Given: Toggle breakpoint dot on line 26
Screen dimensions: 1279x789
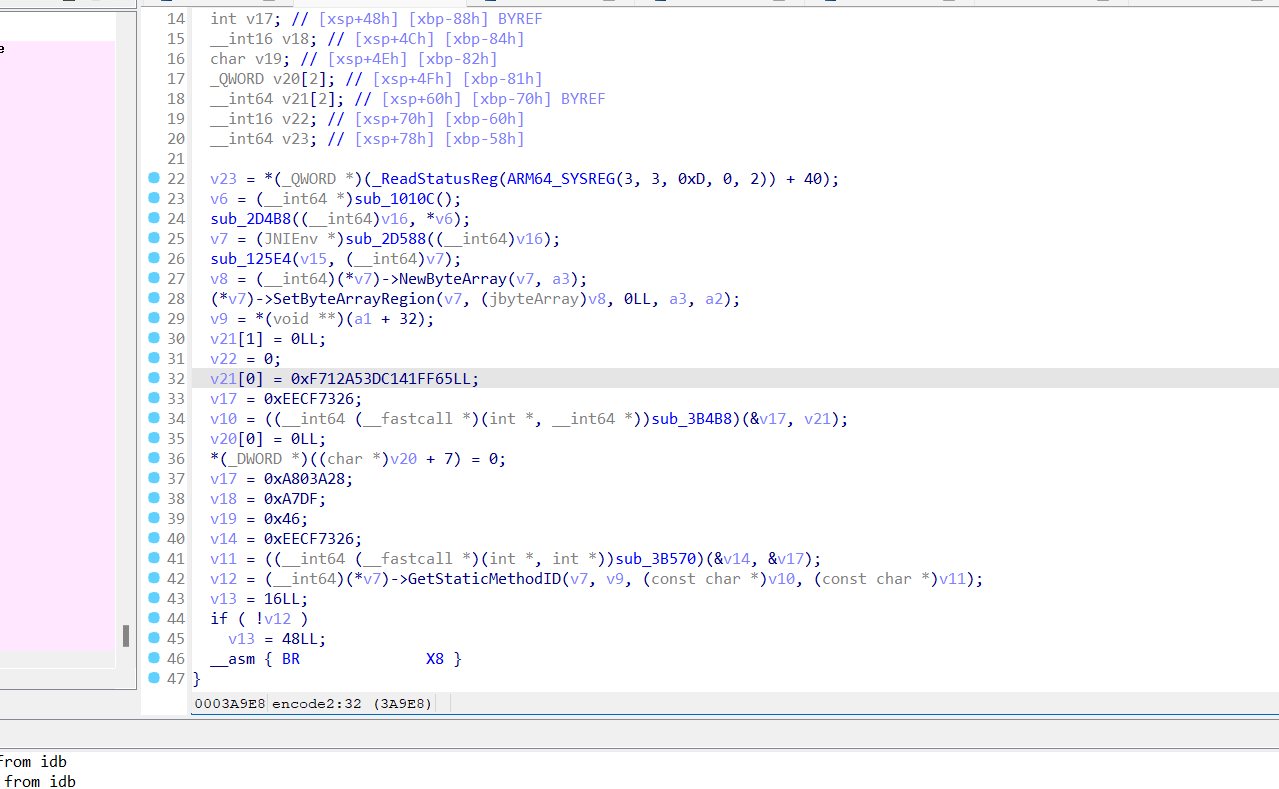Looking at the screenshot, I should (x=154, y=258).
